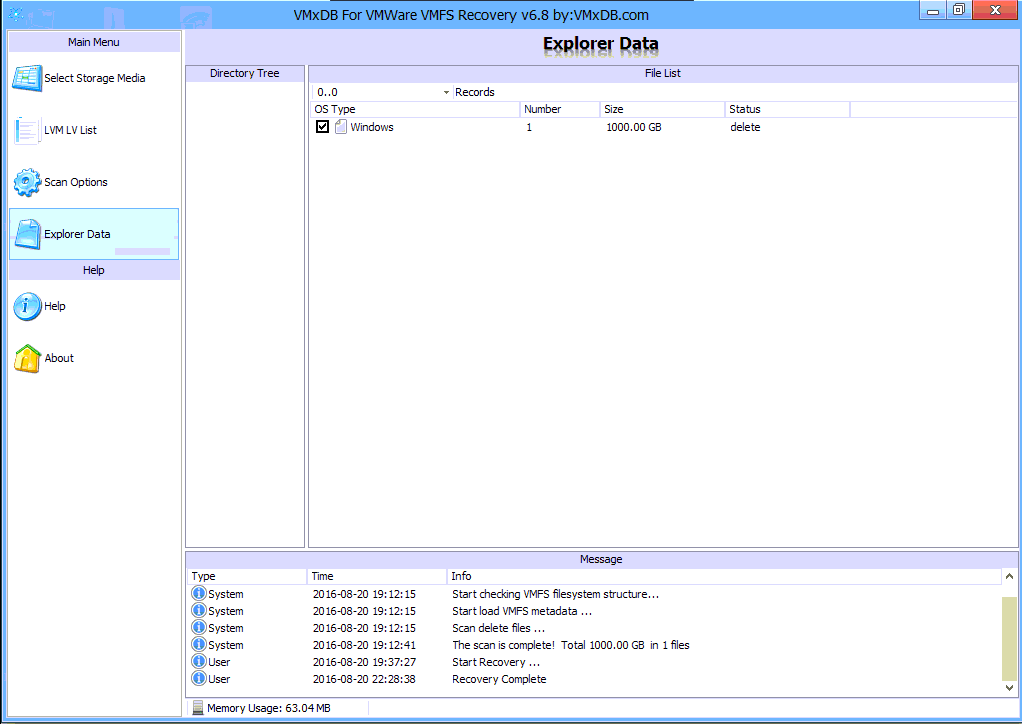Screen dimensions: 1022x724
Task: Click info icon for 'Start load VMFS metadata' message
Action: (x=199, y=611)
